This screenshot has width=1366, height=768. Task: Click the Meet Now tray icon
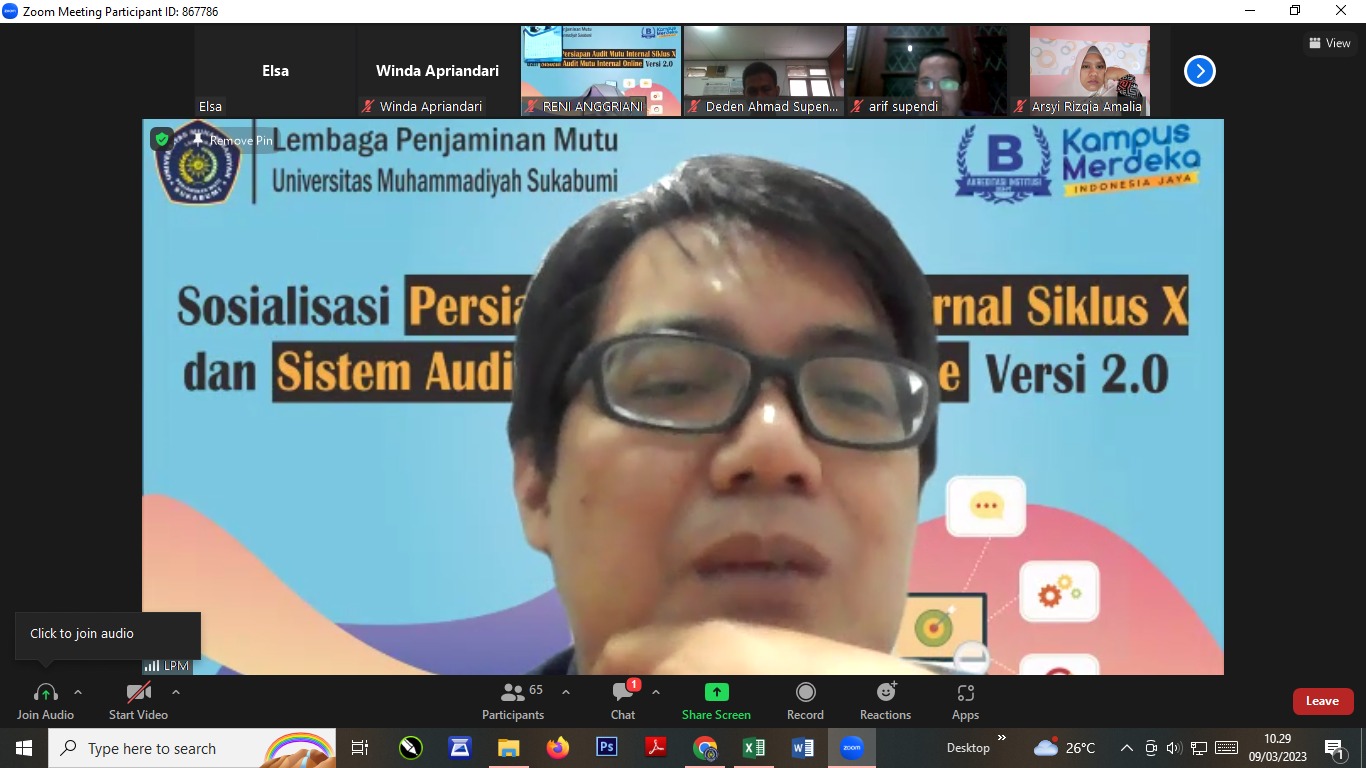1151,748
